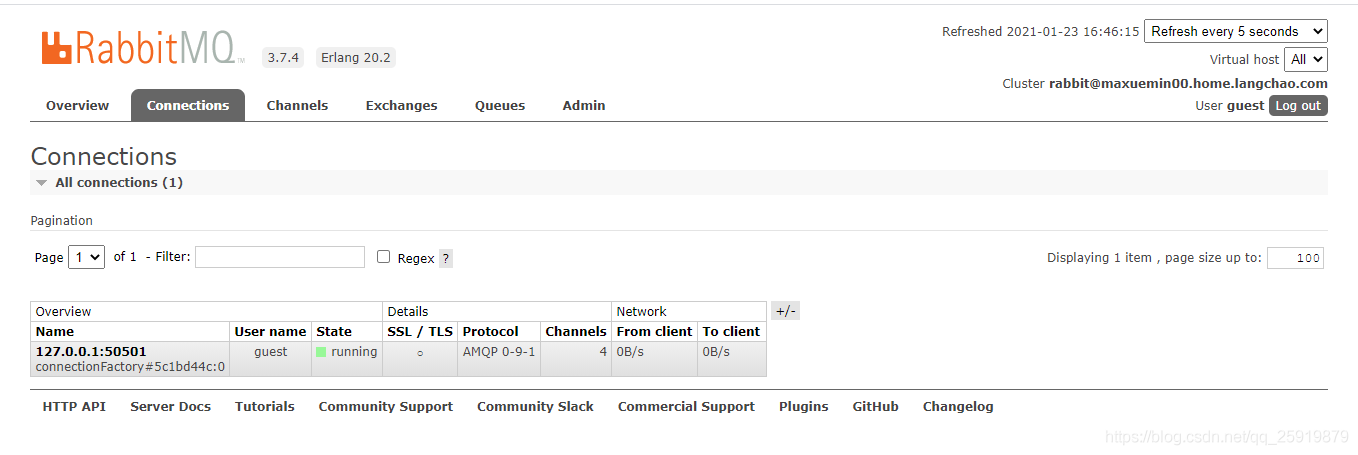1358x455 pixels.
Task: Open the Page number dropdown
Action: 86,257
